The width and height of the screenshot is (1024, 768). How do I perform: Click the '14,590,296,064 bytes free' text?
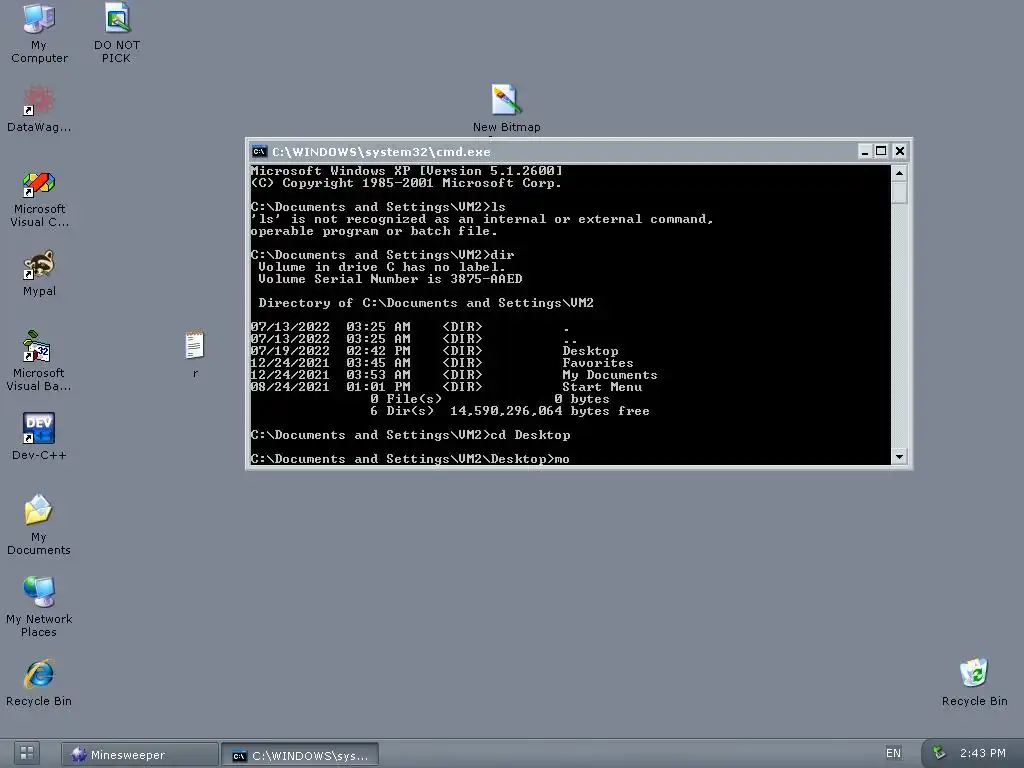pyautogui.click(x=549, y=411)
